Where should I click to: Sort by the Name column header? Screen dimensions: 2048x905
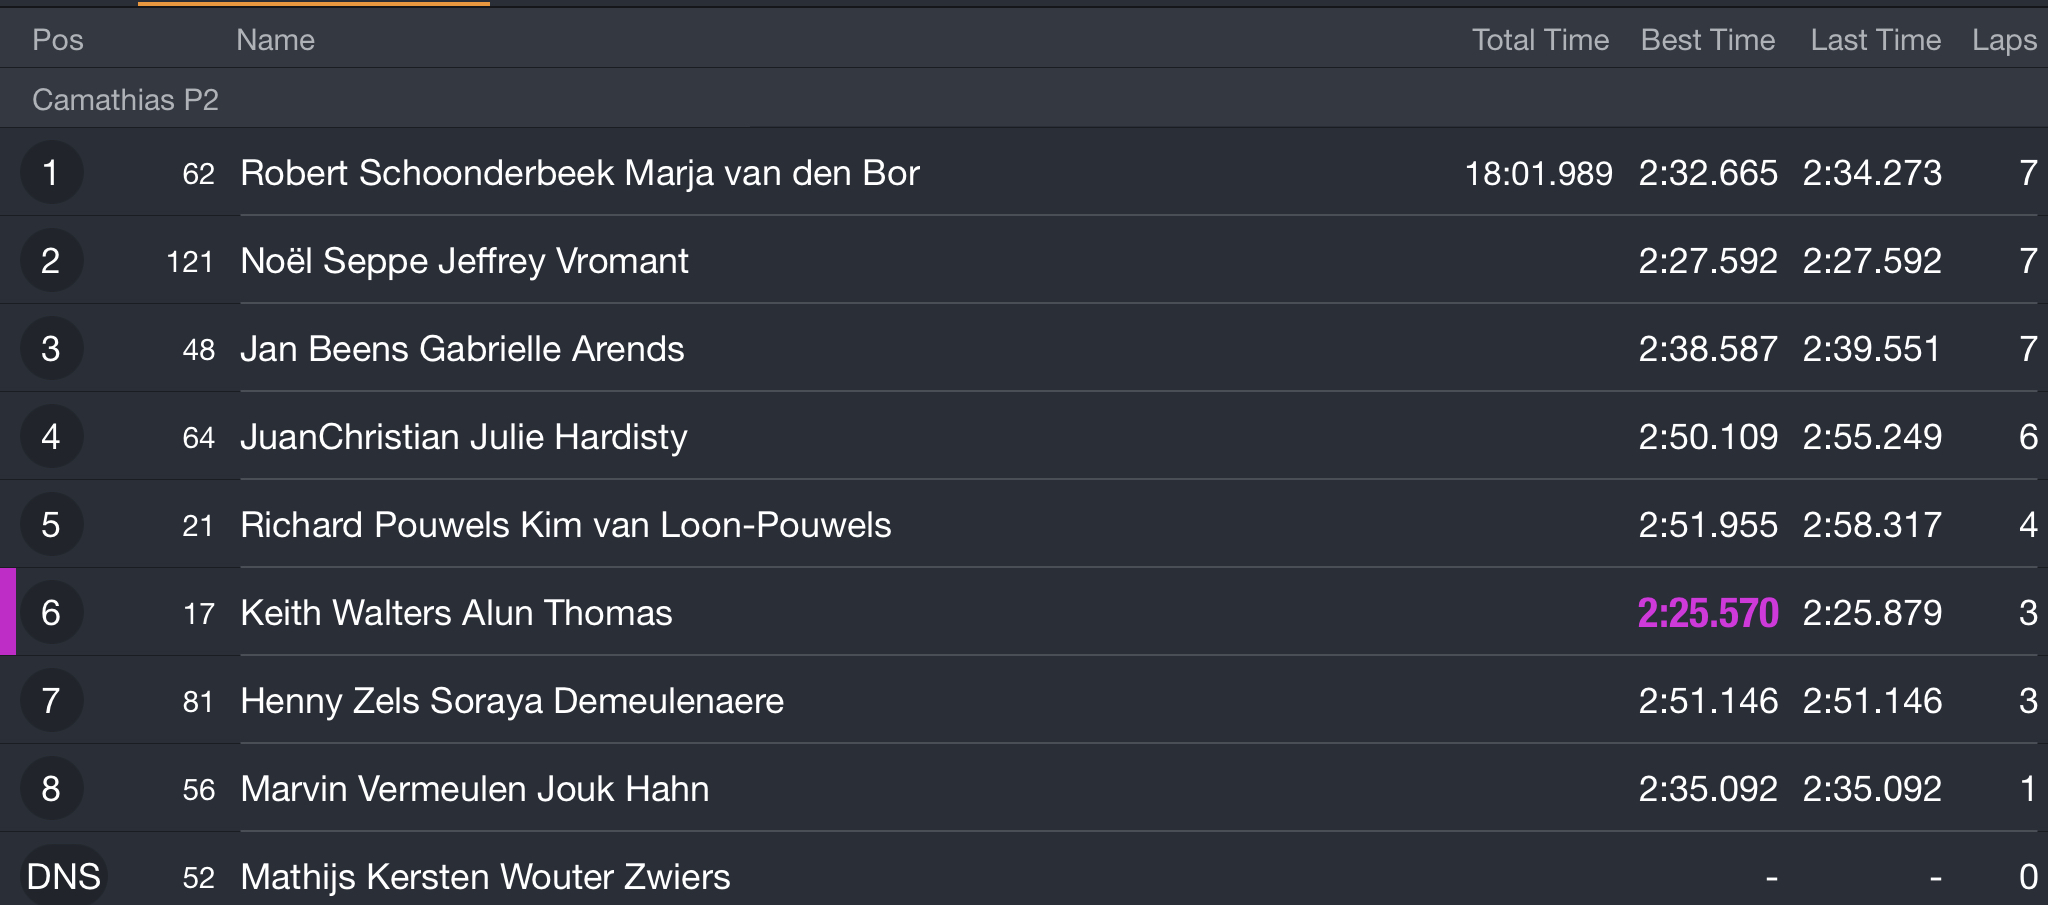click(275, 40)
